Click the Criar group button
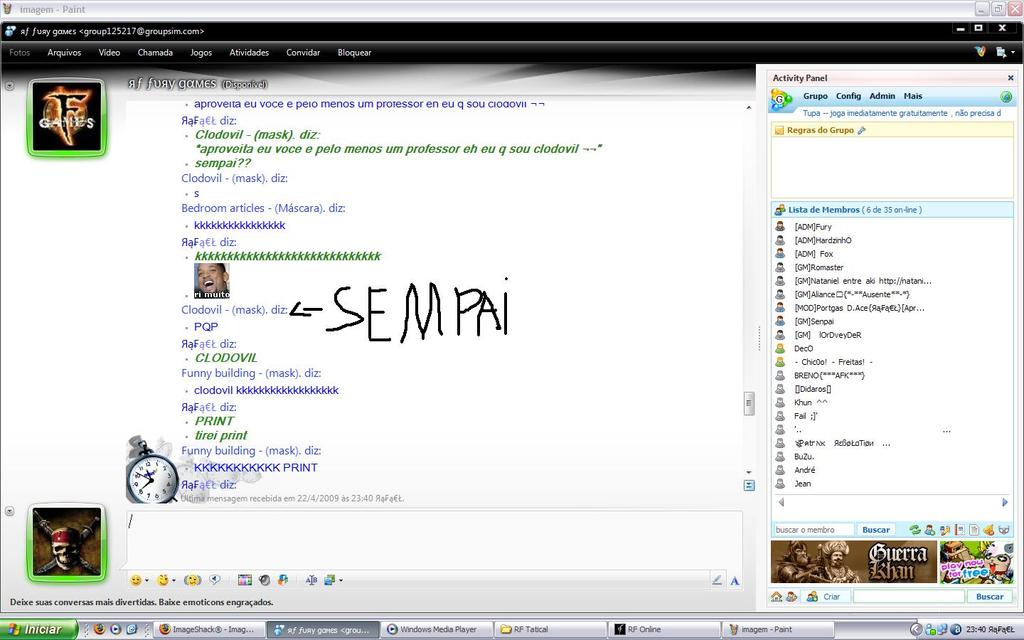The height and width of the screenshot is (640, 1024). point(831,597)
